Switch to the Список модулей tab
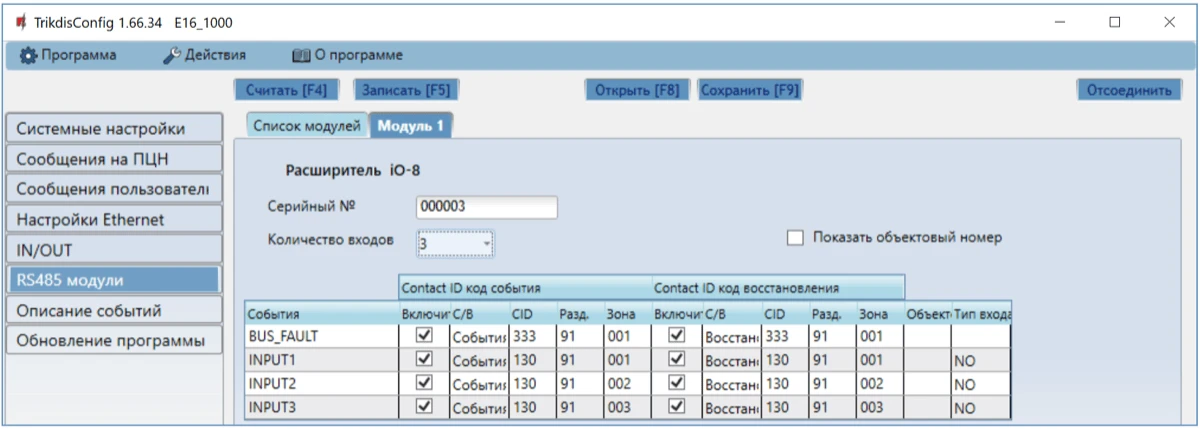 pyautogui.click(x=306, y=125)
